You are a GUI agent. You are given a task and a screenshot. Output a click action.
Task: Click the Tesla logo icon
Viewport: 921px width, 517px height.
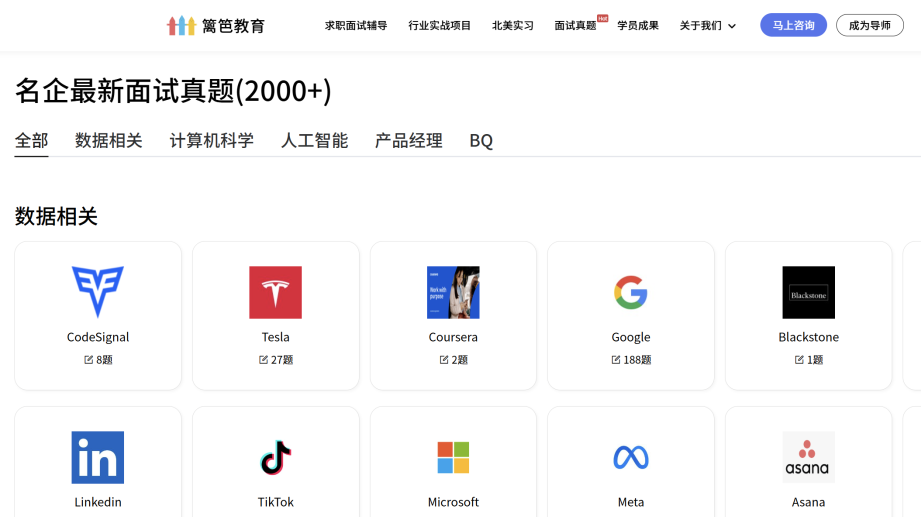(x=275, y=292)
